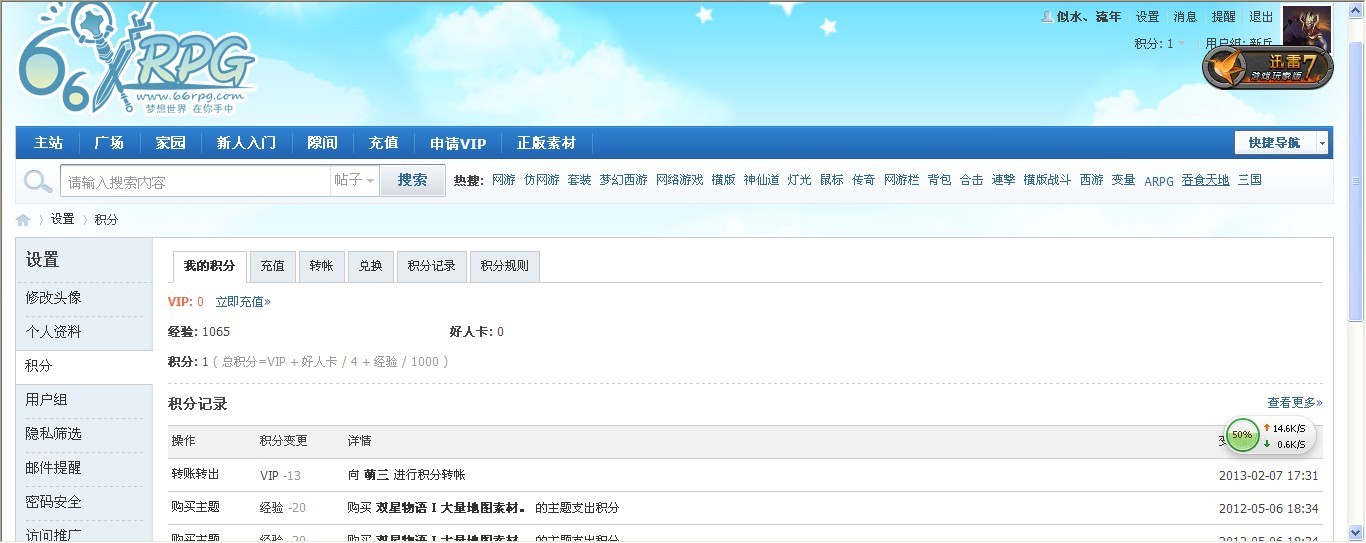This screenshot has width=1366, height=543.
Task: Open 申请VIP in navigation bar
Action: tap(458, 143)
